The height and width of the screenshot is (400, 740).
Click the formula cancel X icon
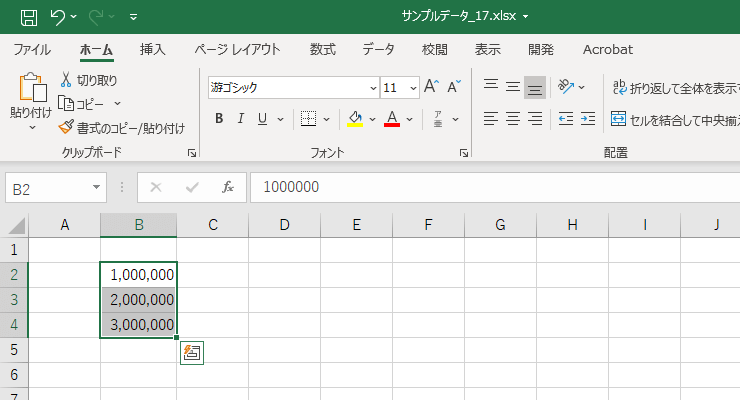(x=156, y=188)
